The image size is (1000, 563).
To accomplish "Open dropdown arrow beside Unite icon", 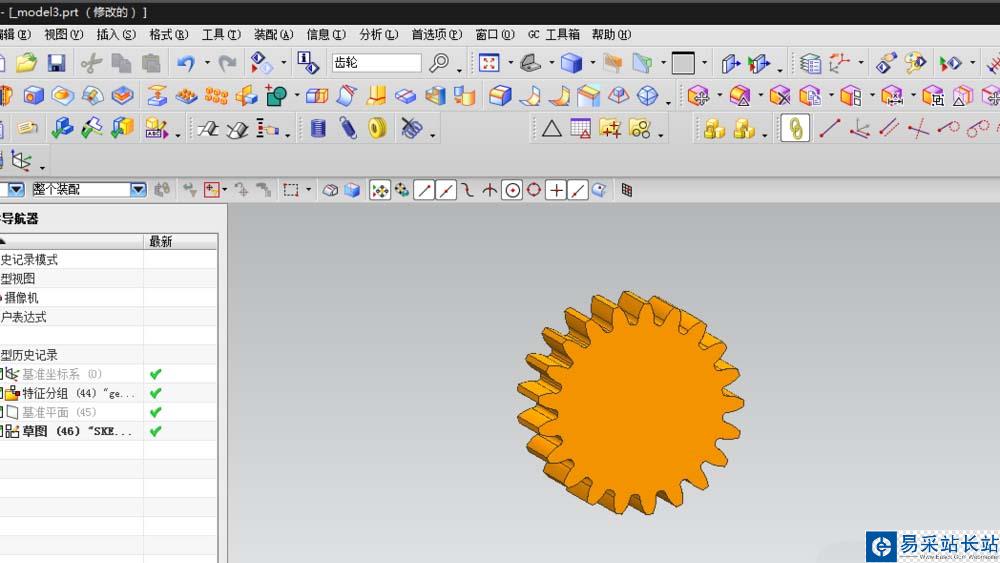I will point(297,96).
